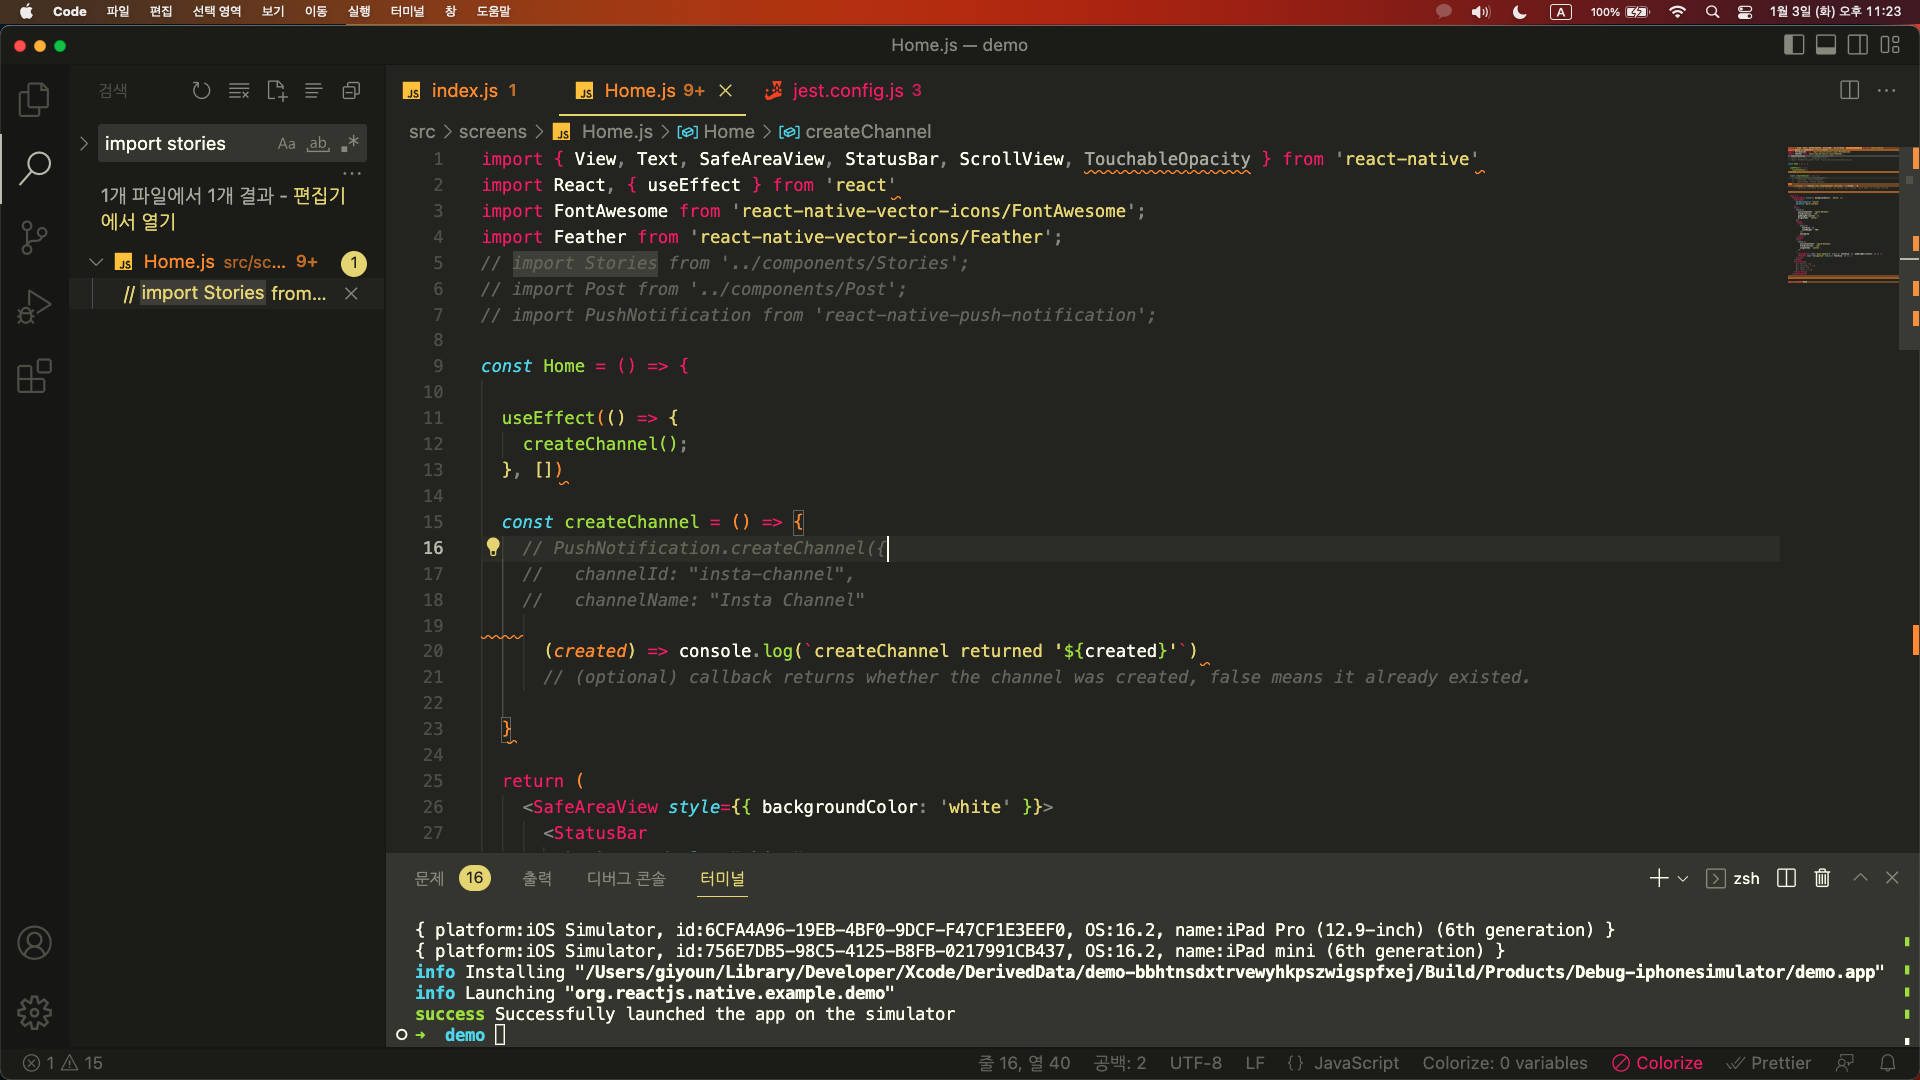Viewport: 1920px width, 1080px height.
Task: Create a new terminal with plus icon
Action: tap(1658, 878)
